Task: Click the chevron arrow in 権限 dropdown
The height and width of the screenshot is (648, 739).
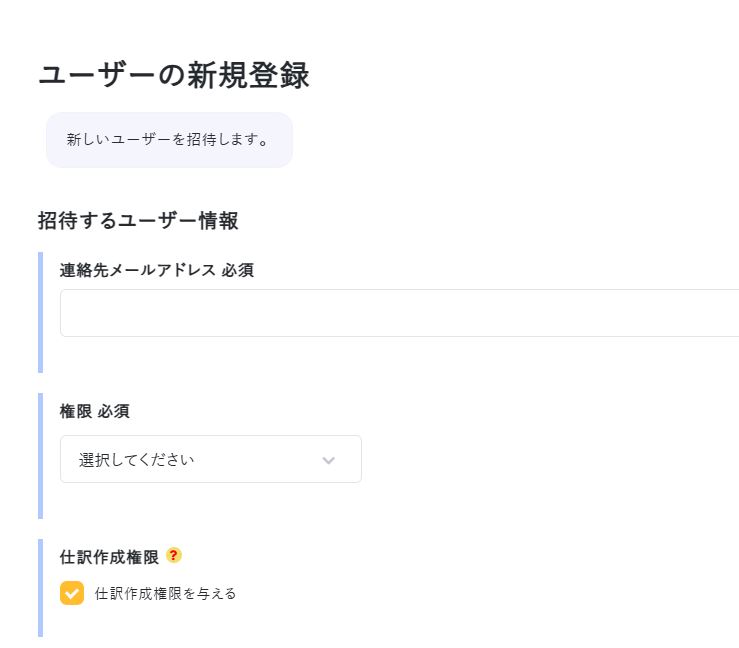Action: (x=328, y=460)
